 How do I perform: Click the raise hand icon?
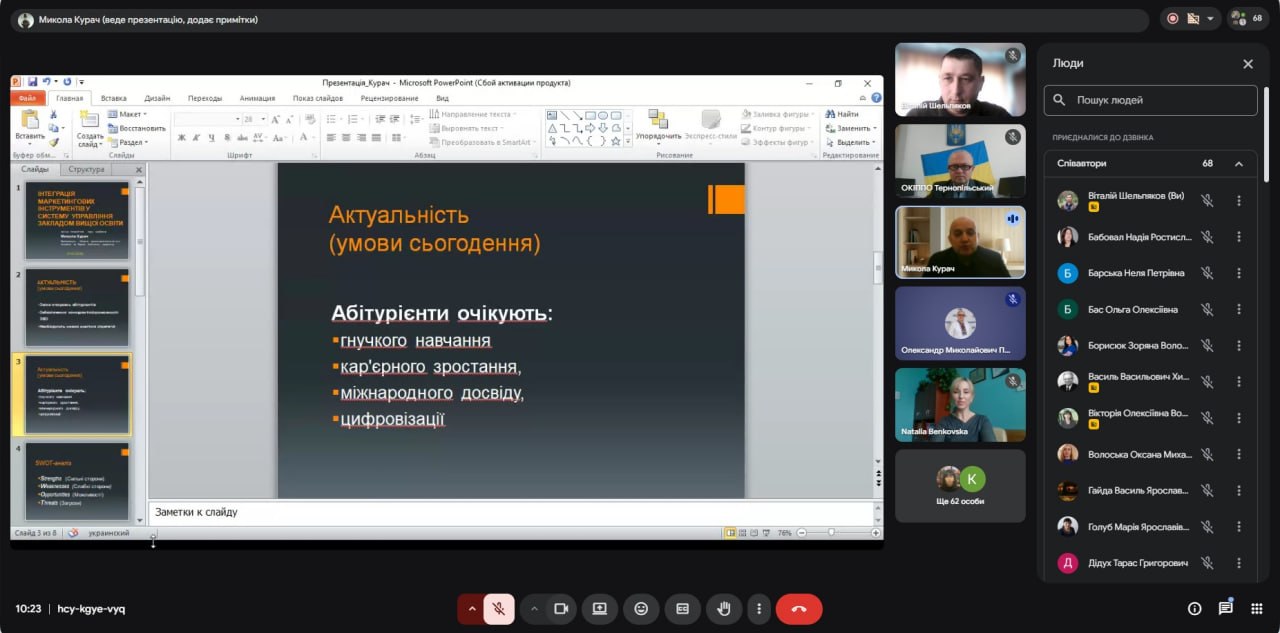[723, 608]
